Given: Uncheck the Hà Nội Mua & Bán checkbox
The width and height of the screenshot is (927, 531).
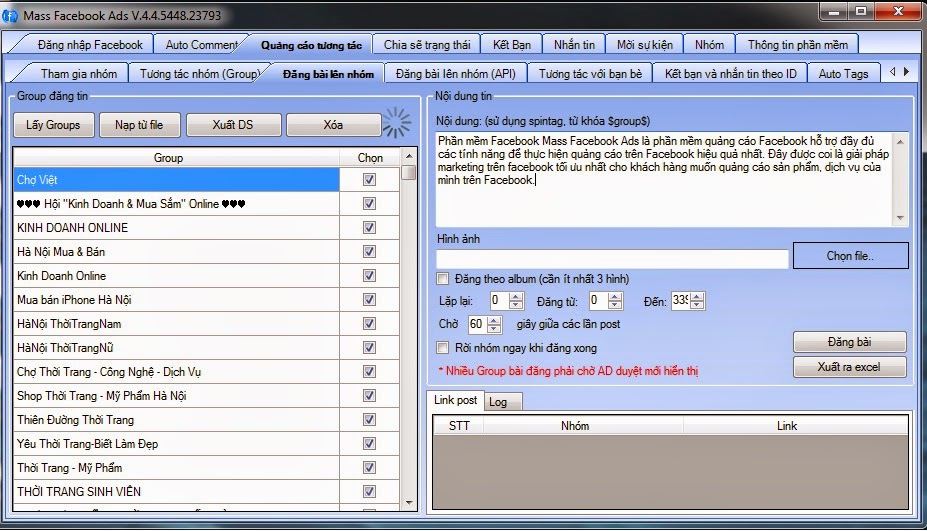Looking at the screenshot, I should pyautogui.click(x=369, y=252).
